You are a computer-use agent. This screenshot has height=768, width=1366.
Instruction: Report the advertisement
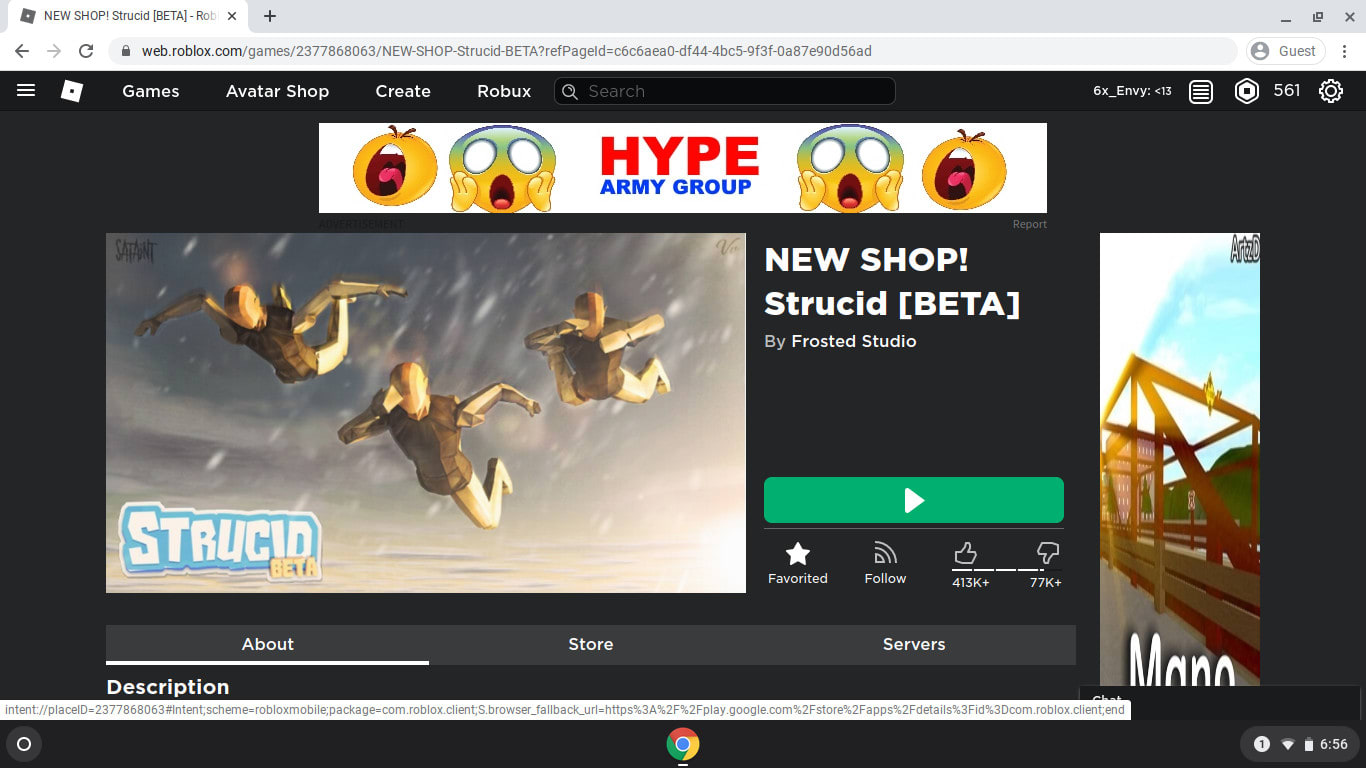click(1029, 224)
